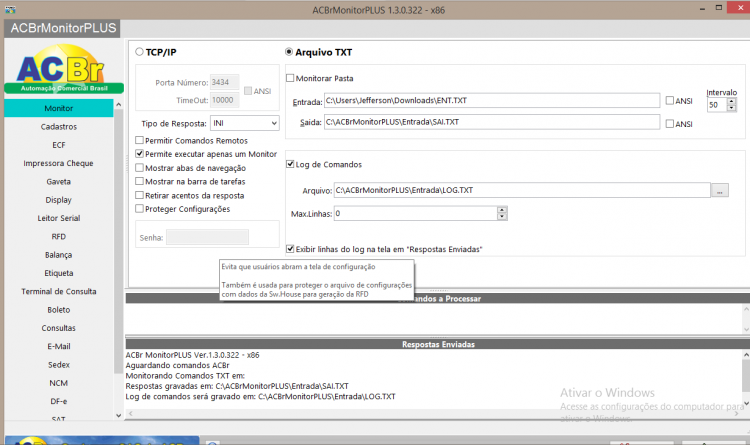Image resolution: width=750 pixels, height=445 pixels.
Task: Click scroll down arrow in Respostas Enviadas
Action: coord(746,403)
